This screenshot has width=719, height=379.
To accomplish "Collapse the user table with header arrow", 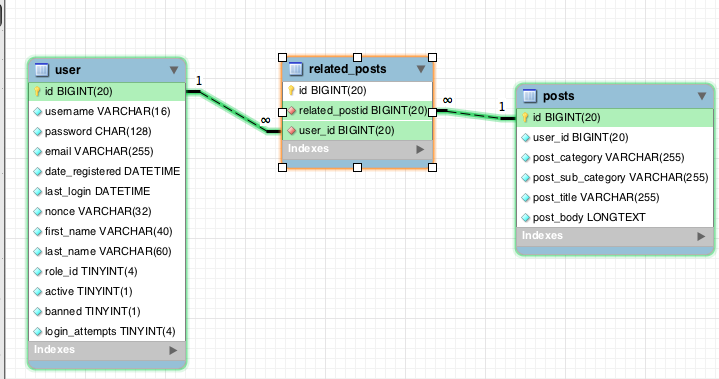I will pyautogui.click(x=174, y=70).
